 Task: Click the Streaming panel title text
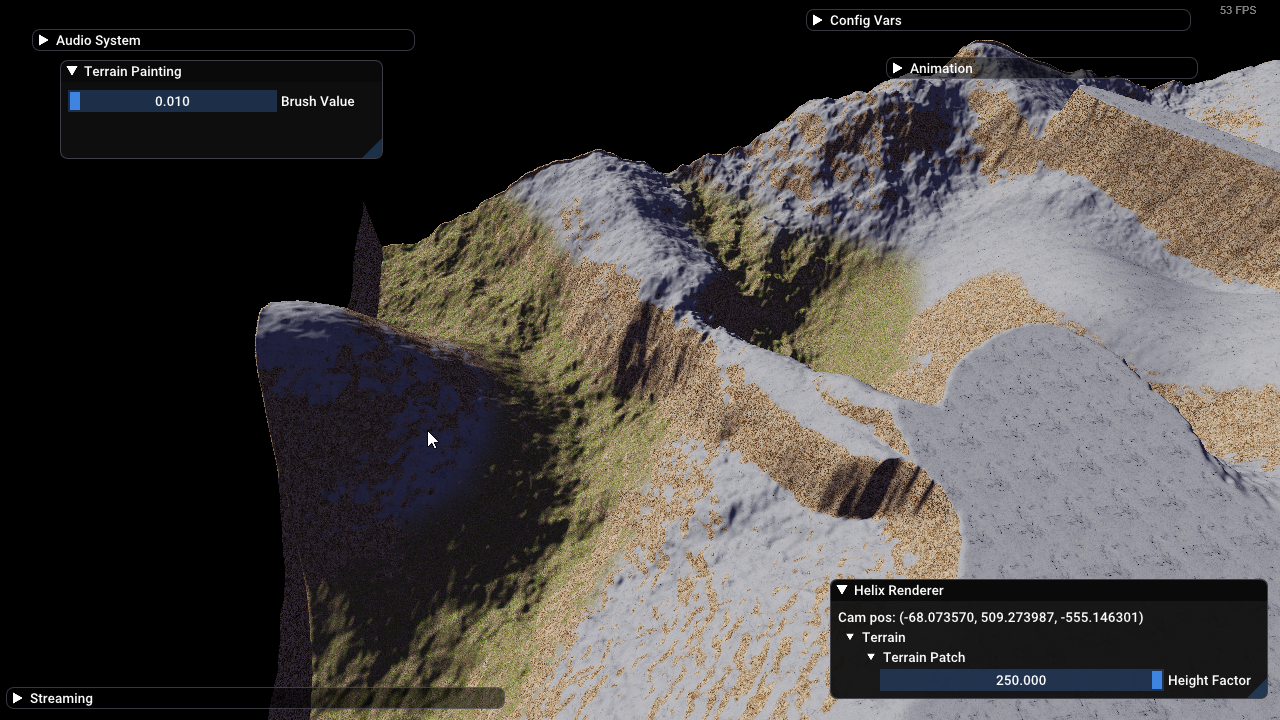pyautogui.click(x=61, y=698)
